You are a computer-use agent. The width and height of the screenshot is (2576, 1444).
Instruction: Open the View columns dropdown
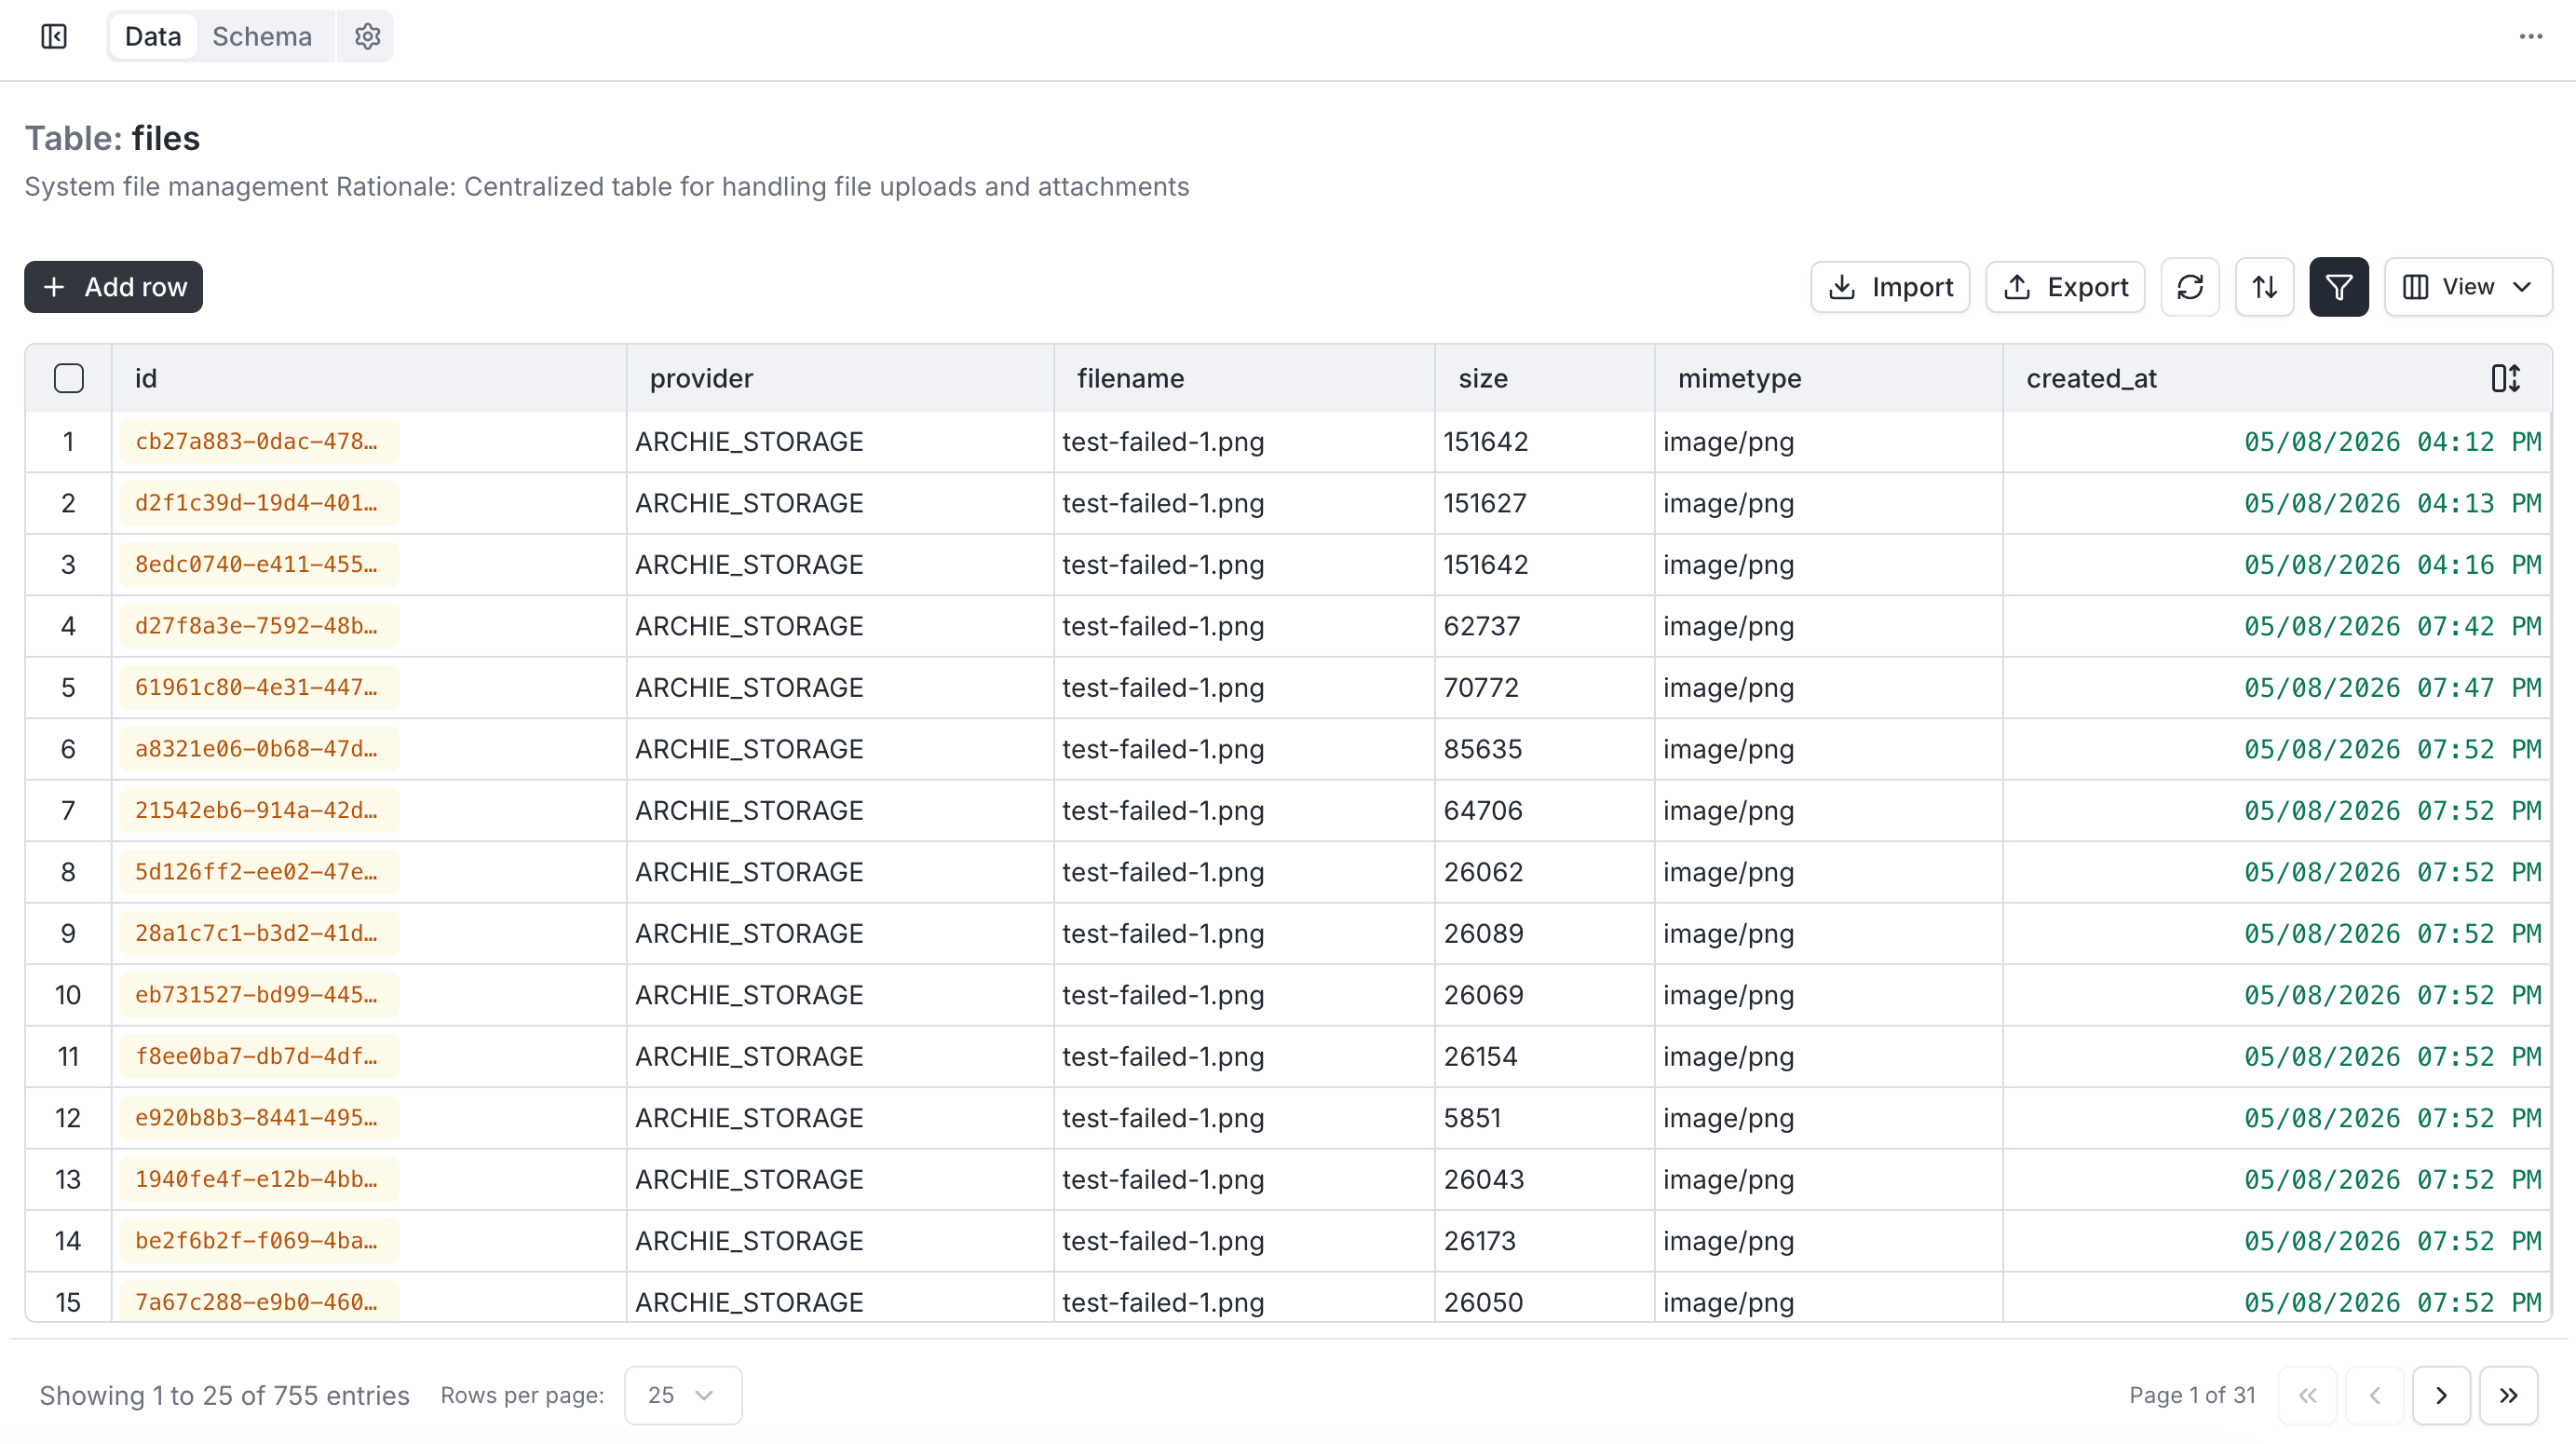coord(2467,288)
